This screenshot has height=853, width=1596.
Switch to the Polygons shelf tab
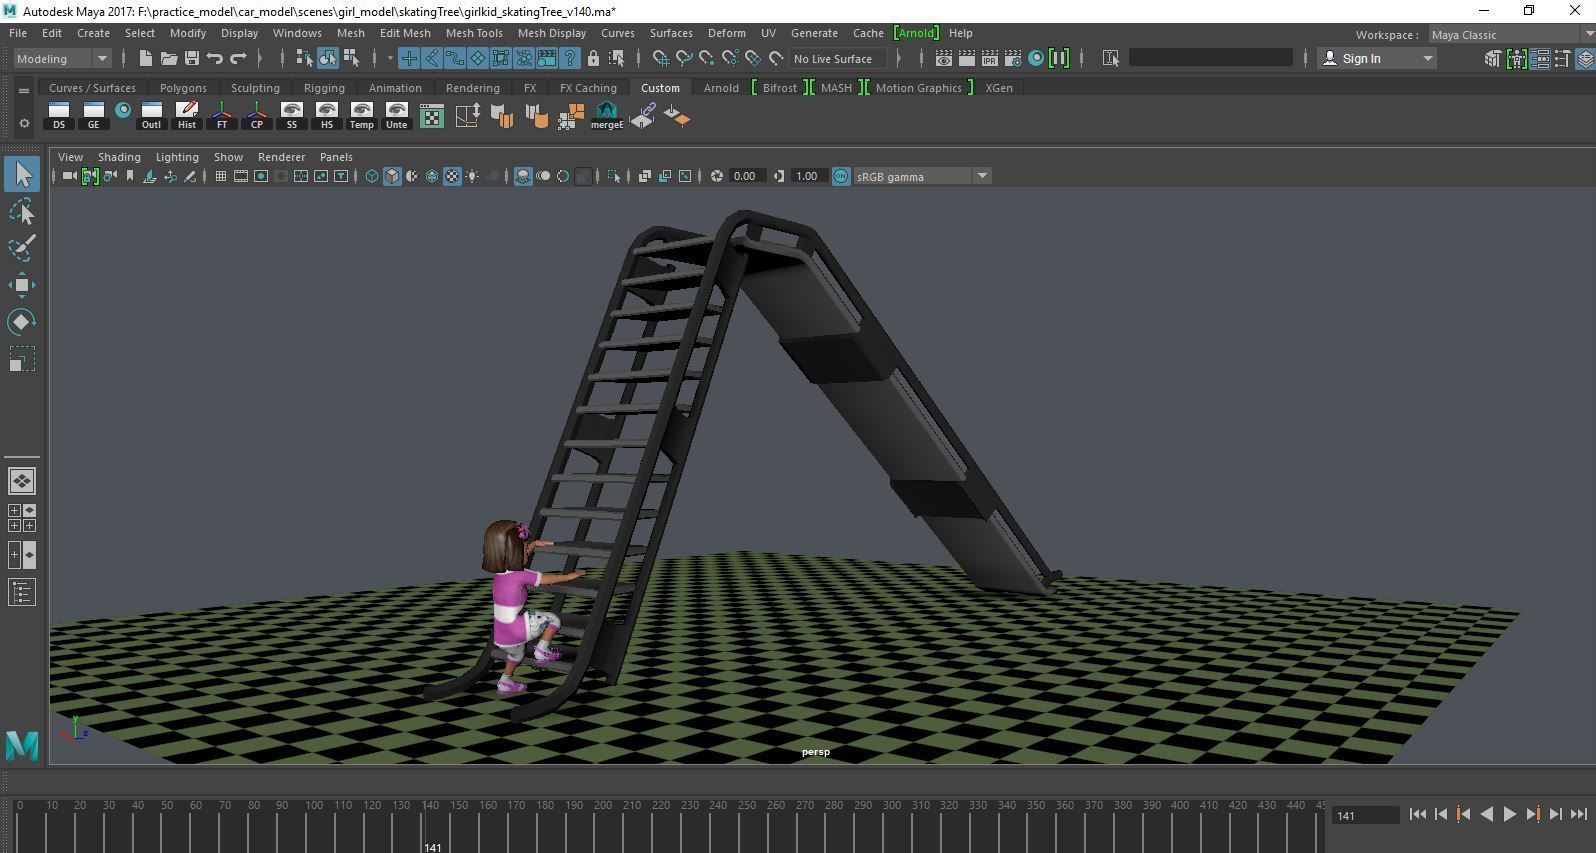pyautogui.click(x=183, y=88)
